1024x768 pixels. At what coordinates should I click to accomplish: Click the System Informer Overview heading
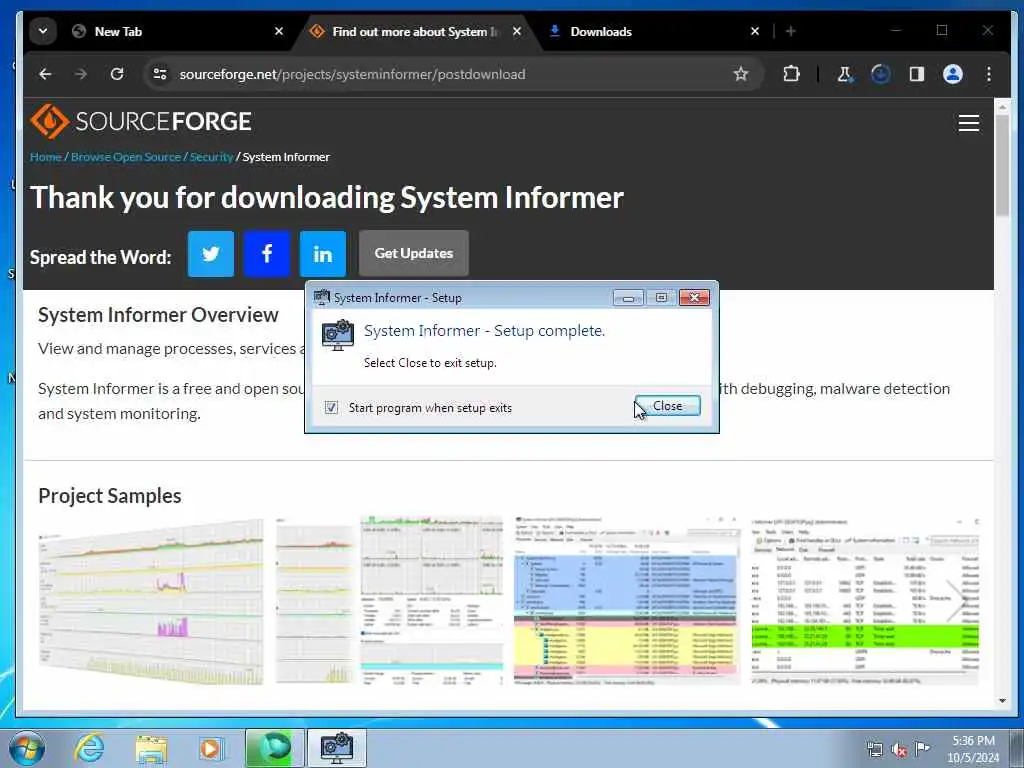point(158,315)
